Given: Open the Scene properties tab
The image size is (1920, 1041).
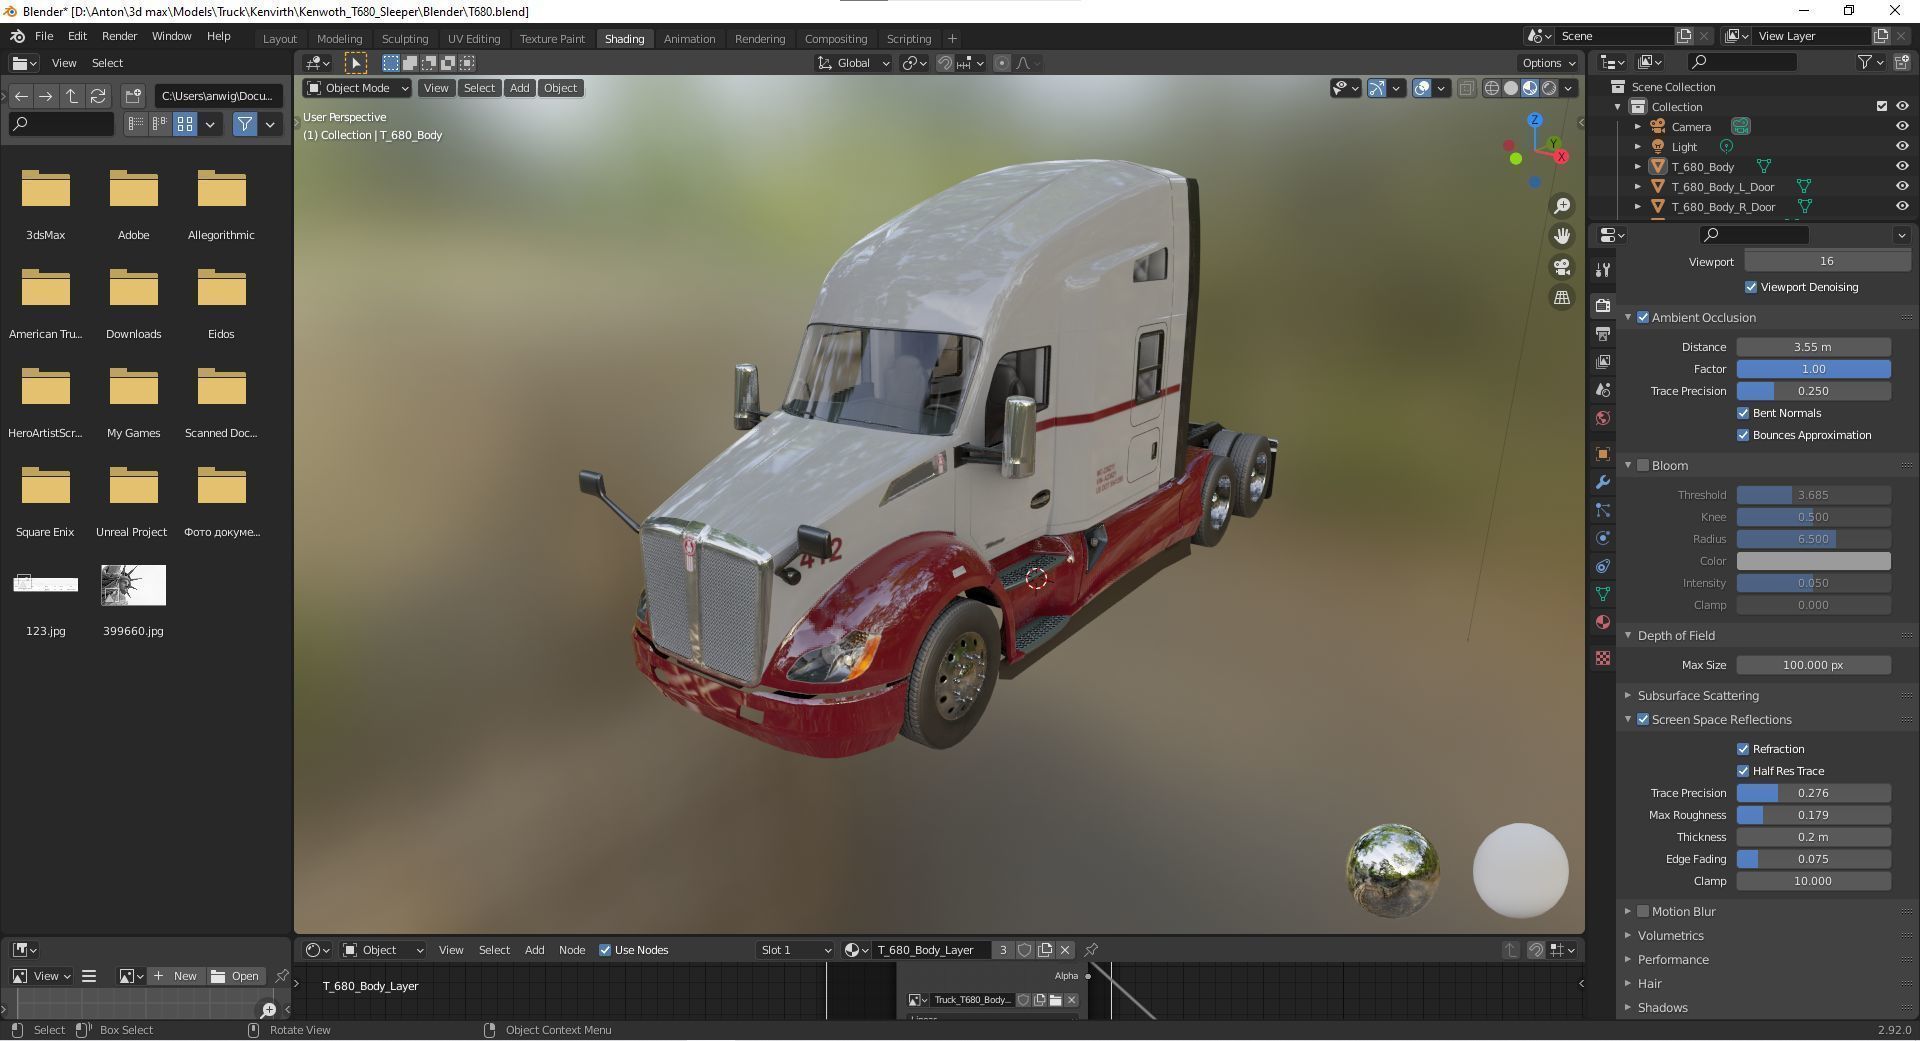Looking at the screenshot, I should point(1603,390).
